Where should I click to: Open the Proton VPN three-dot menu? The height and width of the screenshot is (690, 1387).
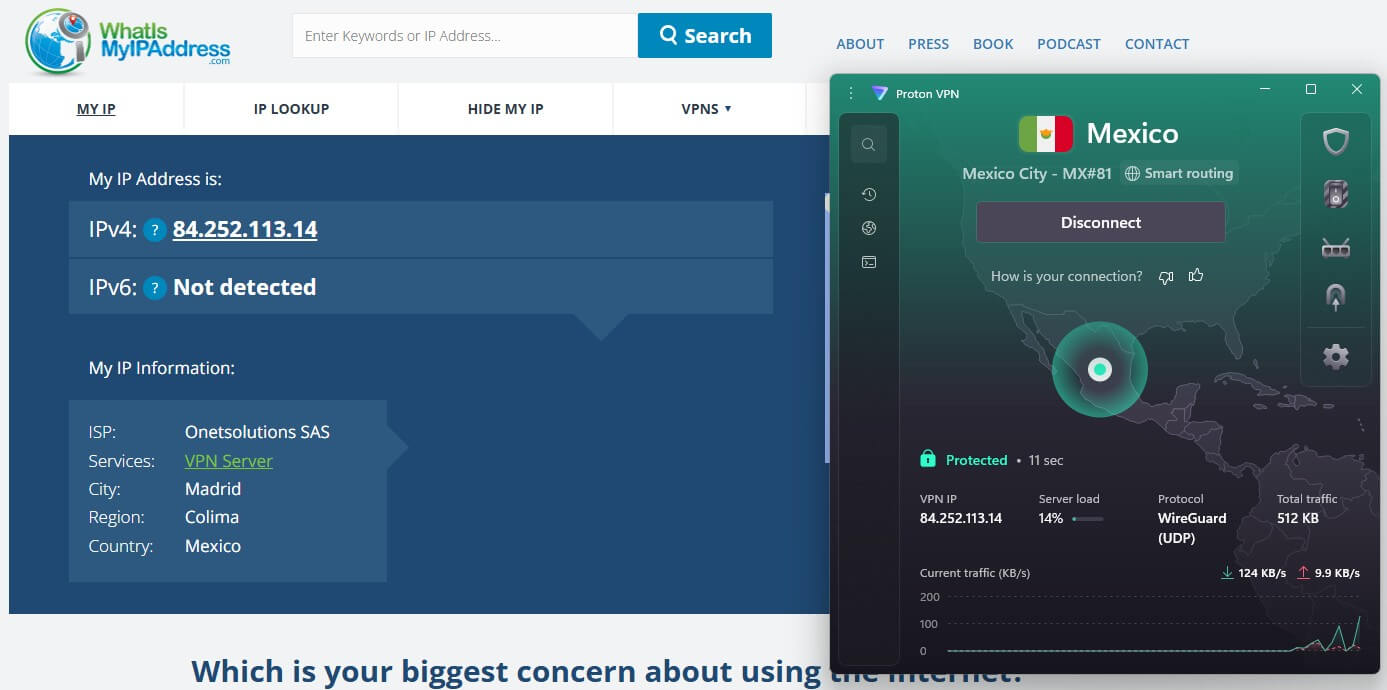tap(851, 93)
